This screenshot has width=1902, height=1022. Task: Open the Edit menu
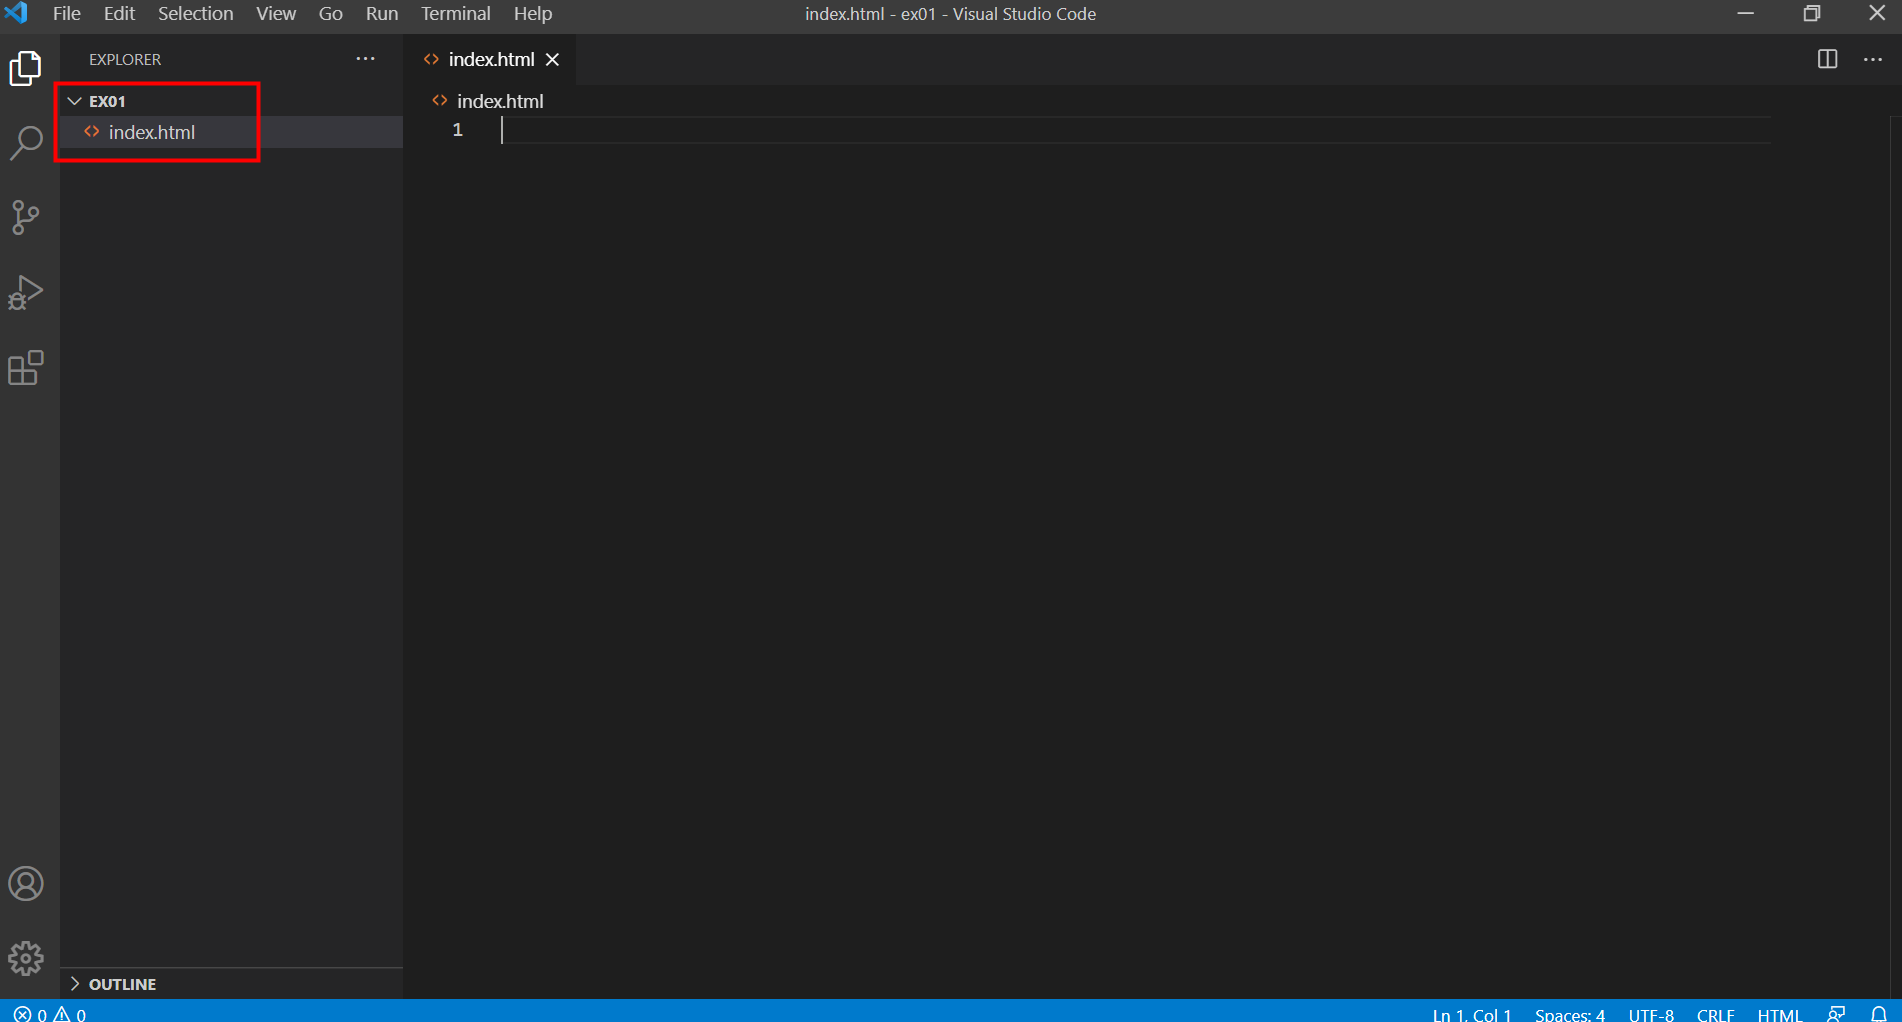pyautogui.click(x=119, y=14)
